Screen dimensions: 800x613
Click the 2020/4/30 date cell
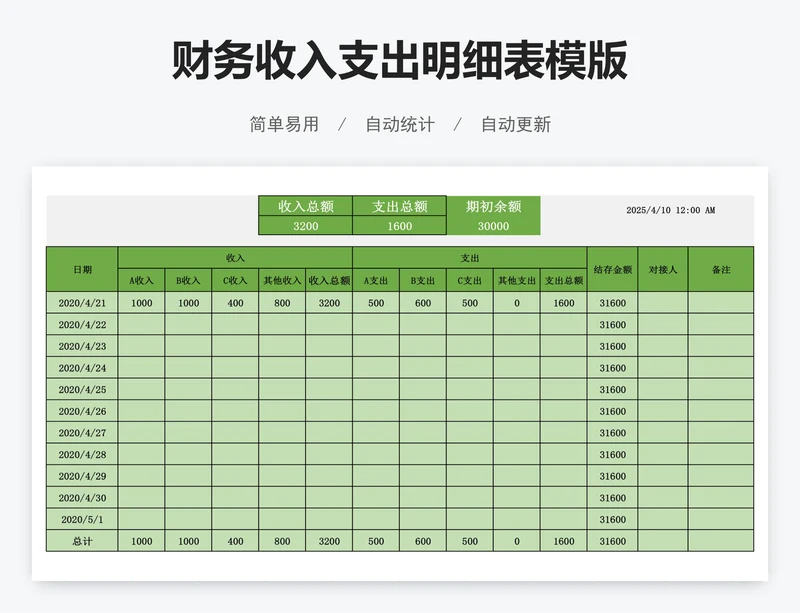tap(82, 498)
